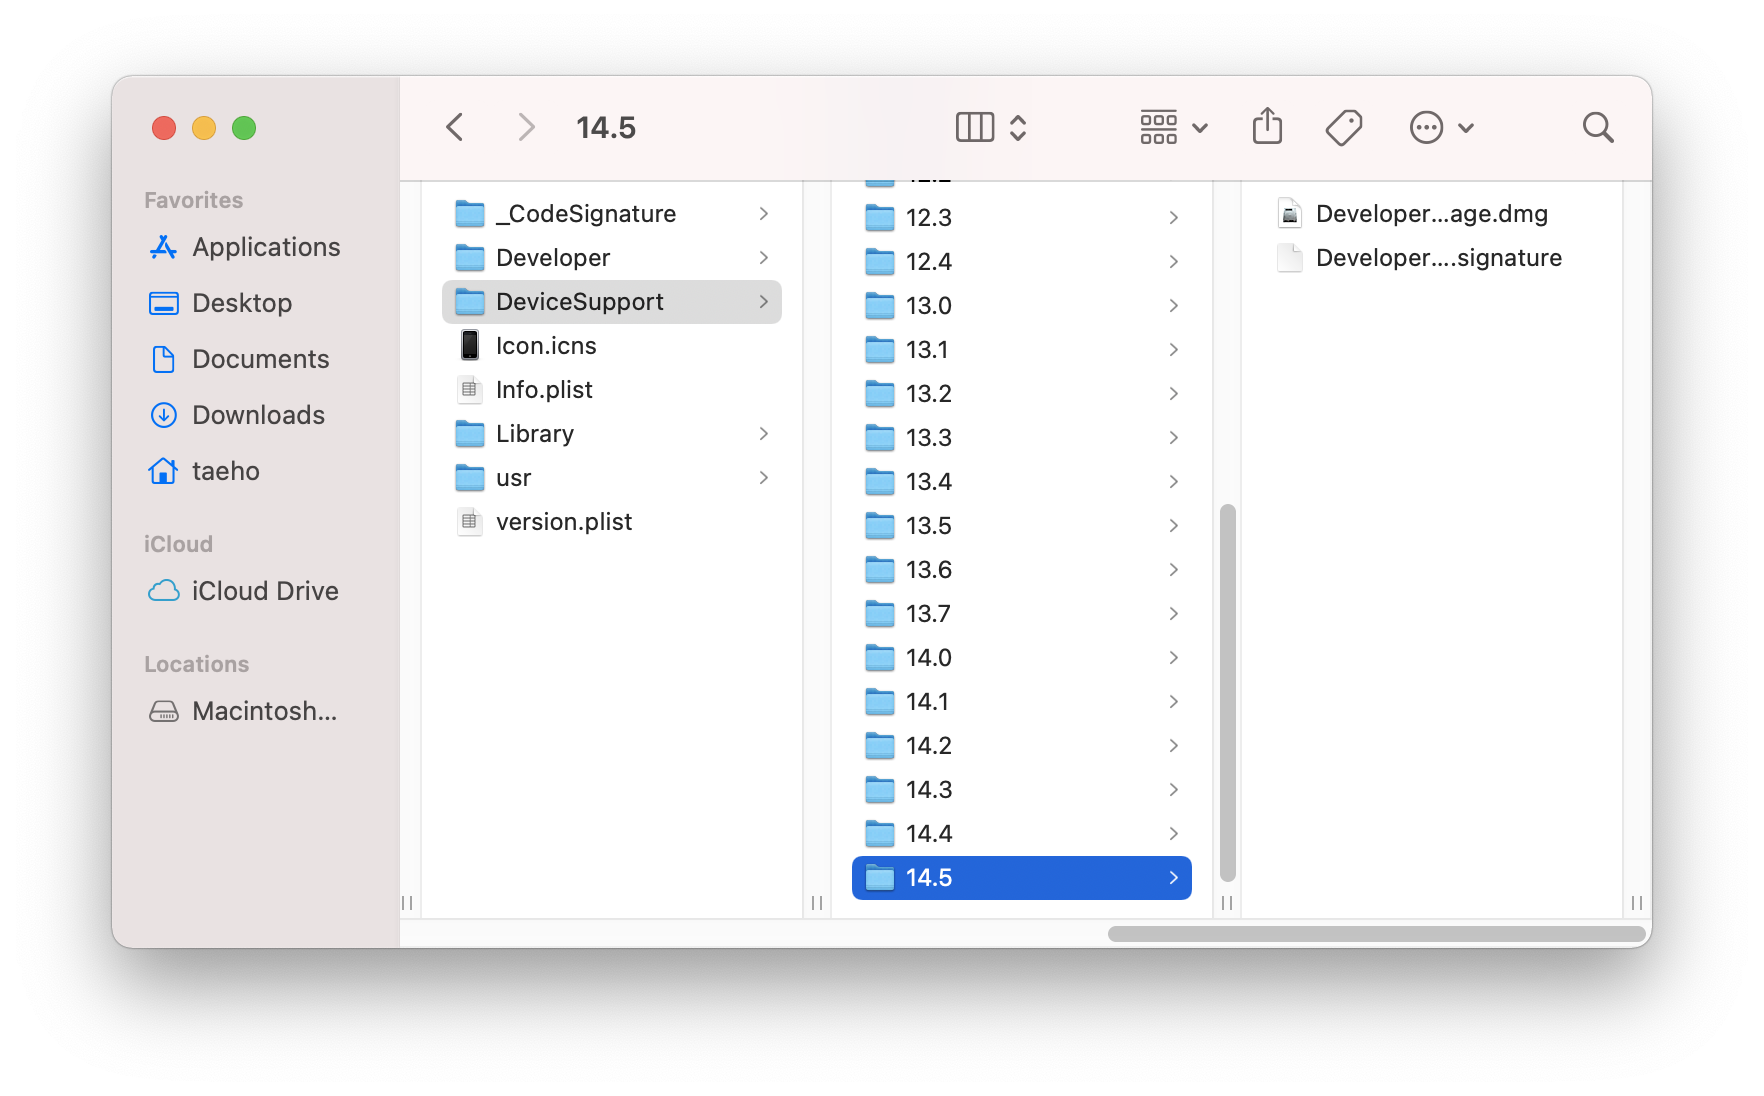
Task: Expand the Library folder chevron
Action: point(764,434)
